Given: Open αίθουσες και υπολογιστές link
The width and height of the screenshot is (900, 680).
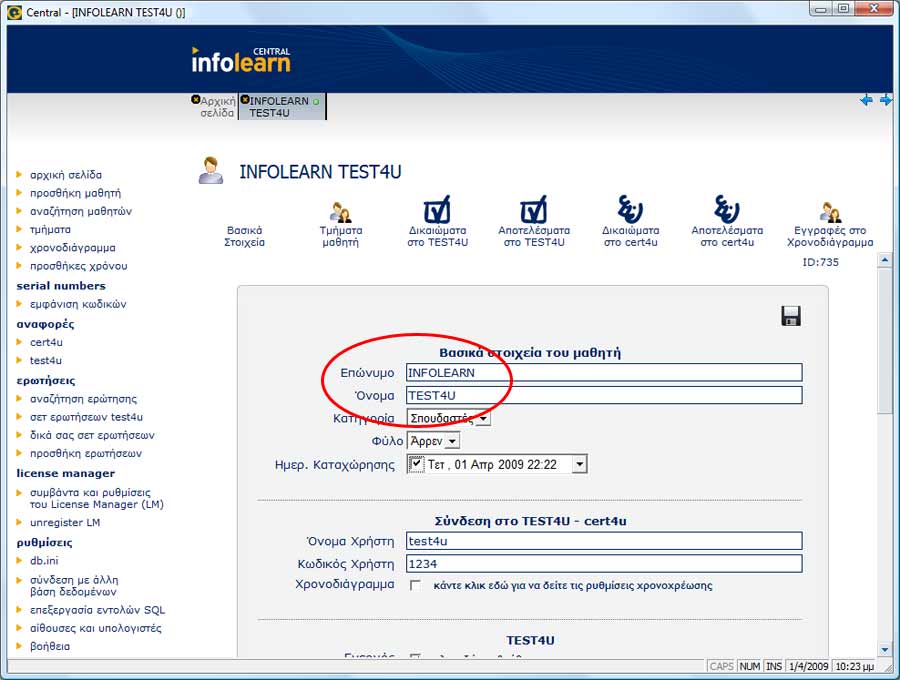Looking at the screenshot, I should (96, 628).
